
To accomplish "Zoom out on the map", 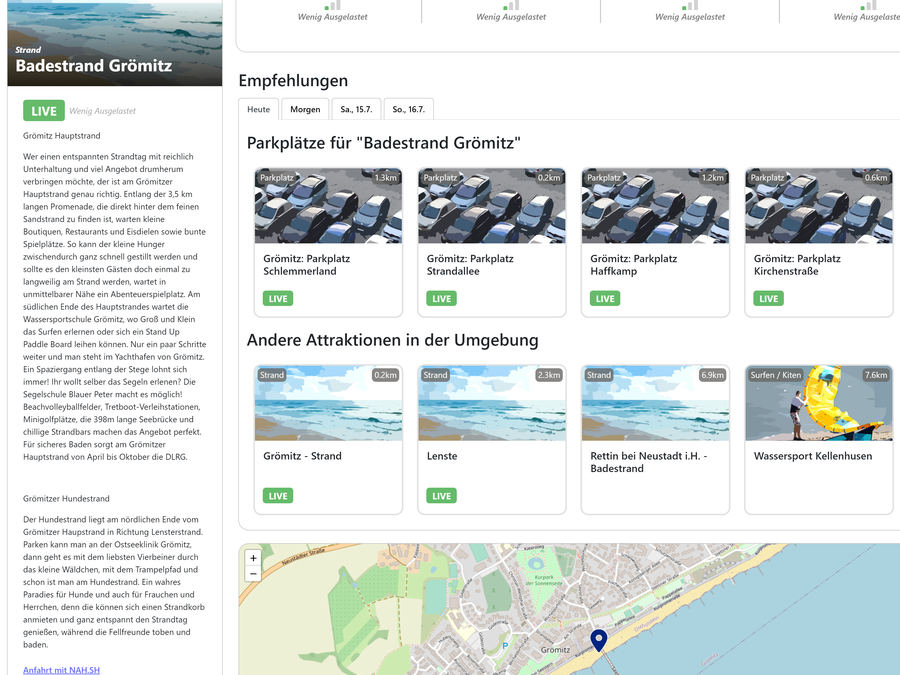I will coord(253,573).
